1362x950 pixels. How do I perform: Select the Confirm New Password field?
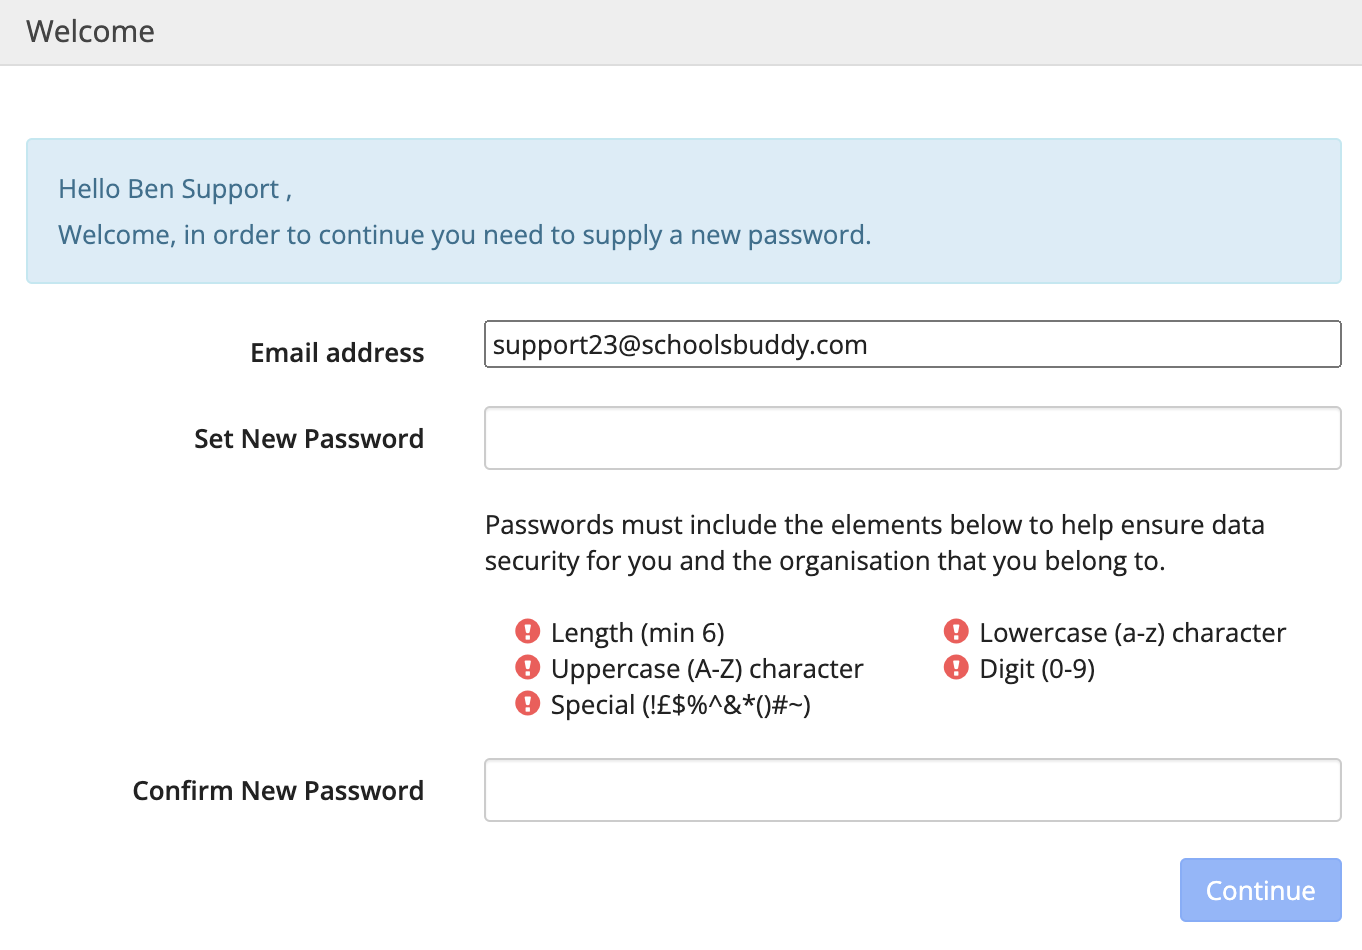click(912, 790)
